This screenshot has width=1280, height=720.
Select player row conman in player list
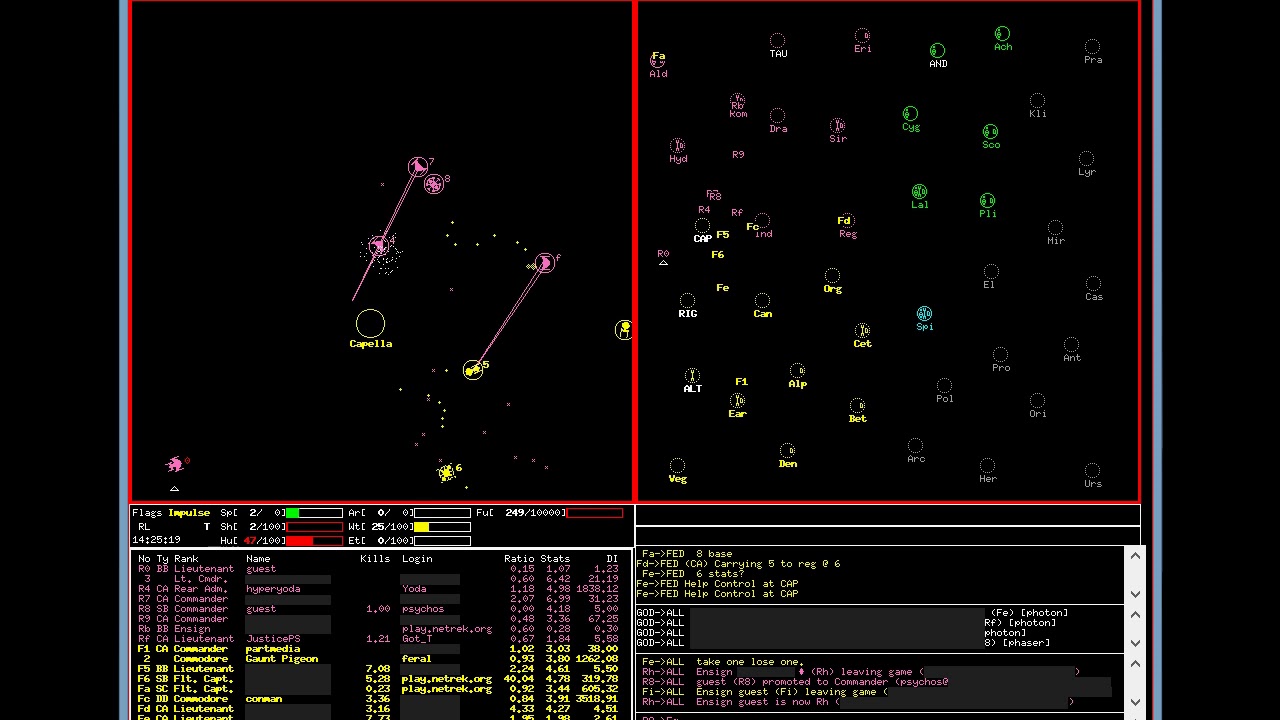[x=378, y=699]
